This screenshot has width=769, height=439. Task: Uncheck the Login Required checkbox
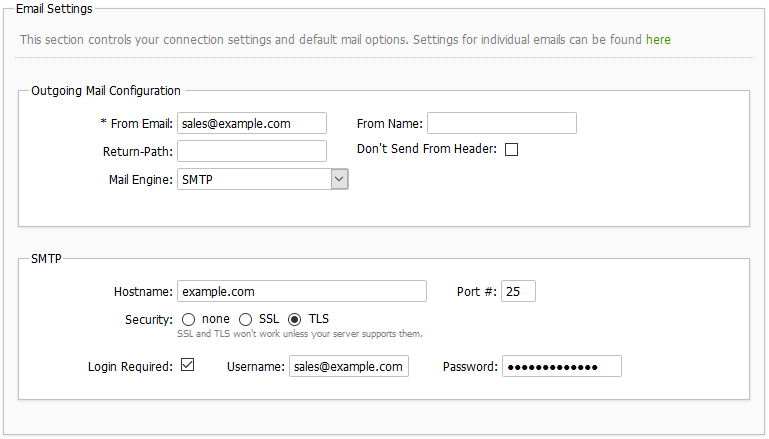coord(186,365)
